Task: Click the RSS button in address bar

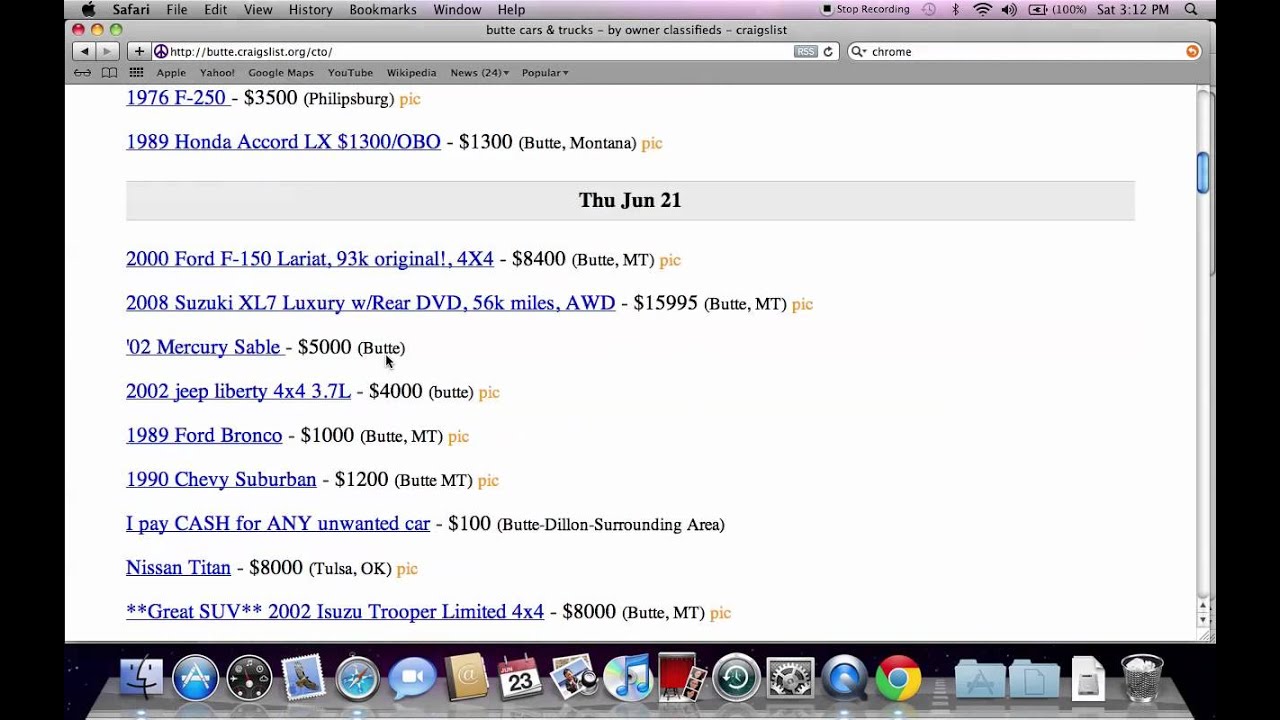Action: click(x=805, y=51)
